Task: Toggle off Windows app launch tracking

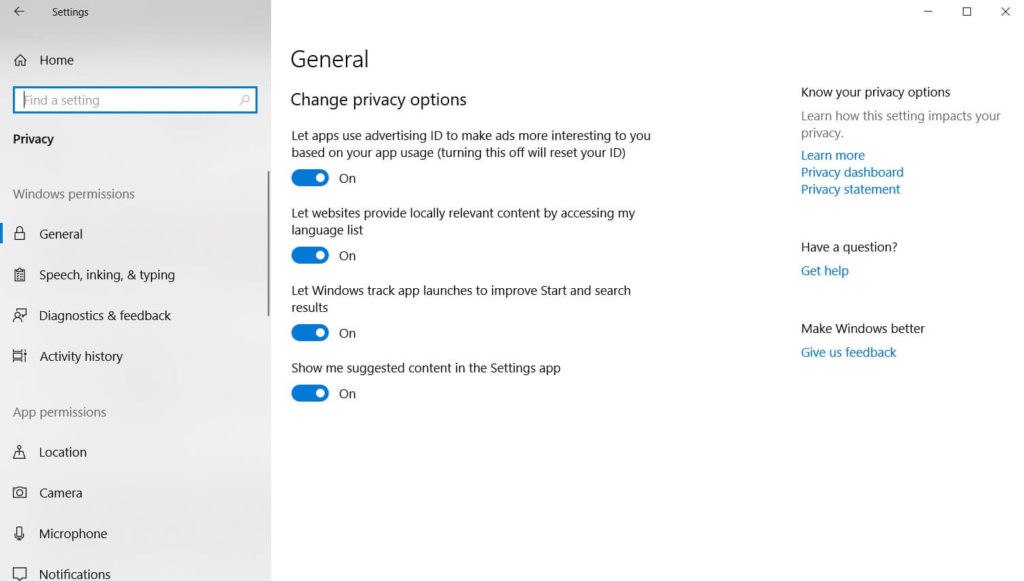Action: pos(310,333)
